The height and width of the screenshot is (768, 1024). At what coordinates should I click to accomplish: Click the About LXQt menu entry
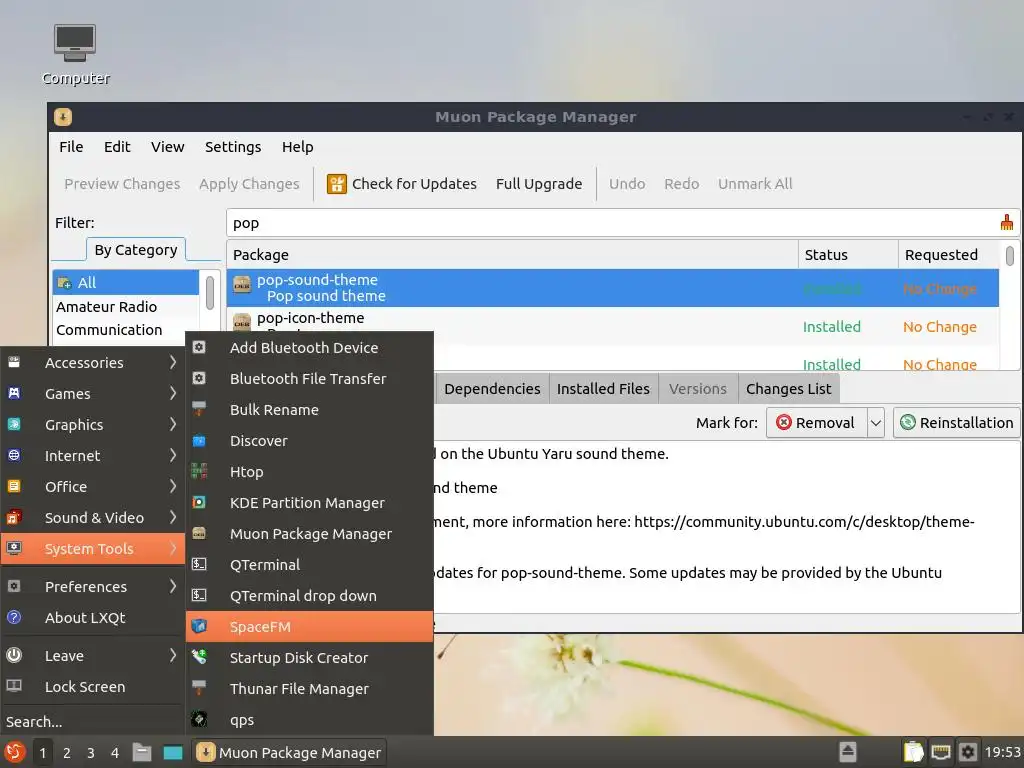click(93, 618)
